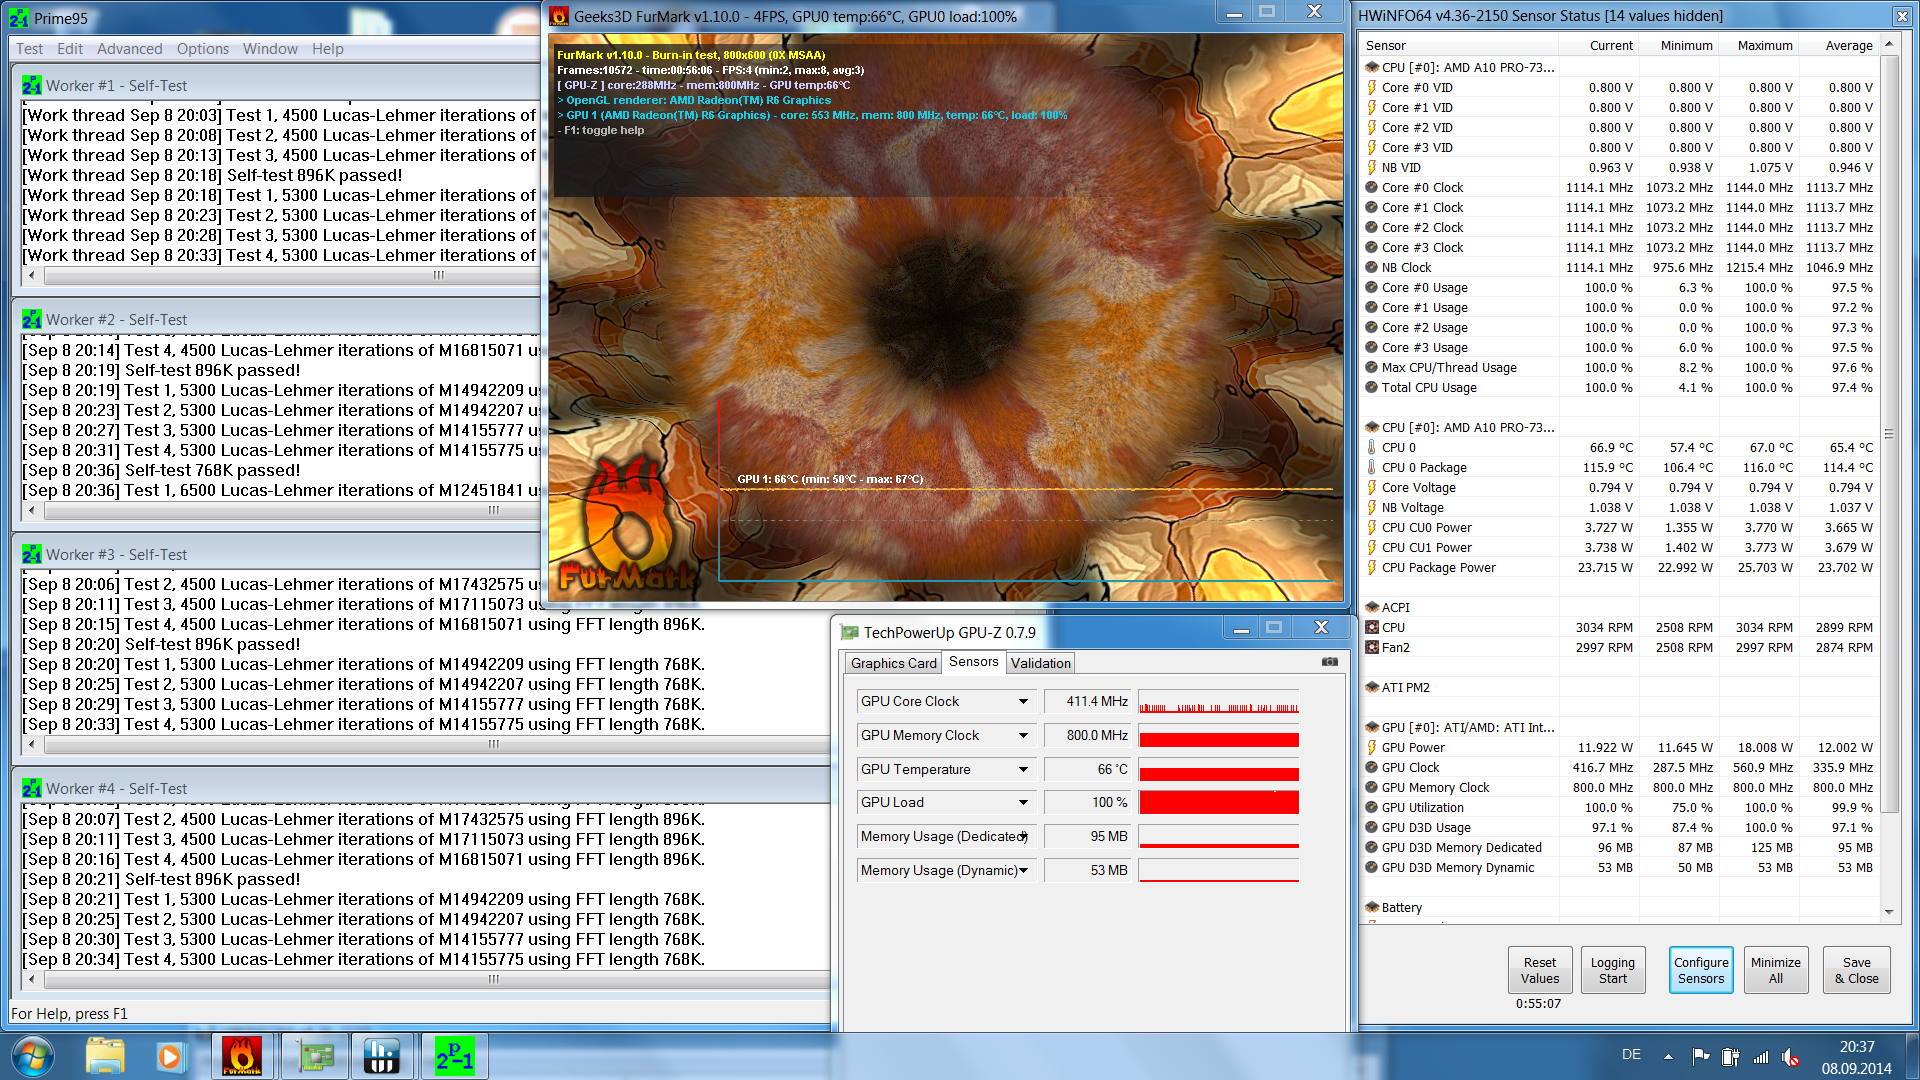Click the thermometer icon beside CPU 0 Package
The image size is (1920, 1080).
pyautogui.click(x=1372, y=468)
